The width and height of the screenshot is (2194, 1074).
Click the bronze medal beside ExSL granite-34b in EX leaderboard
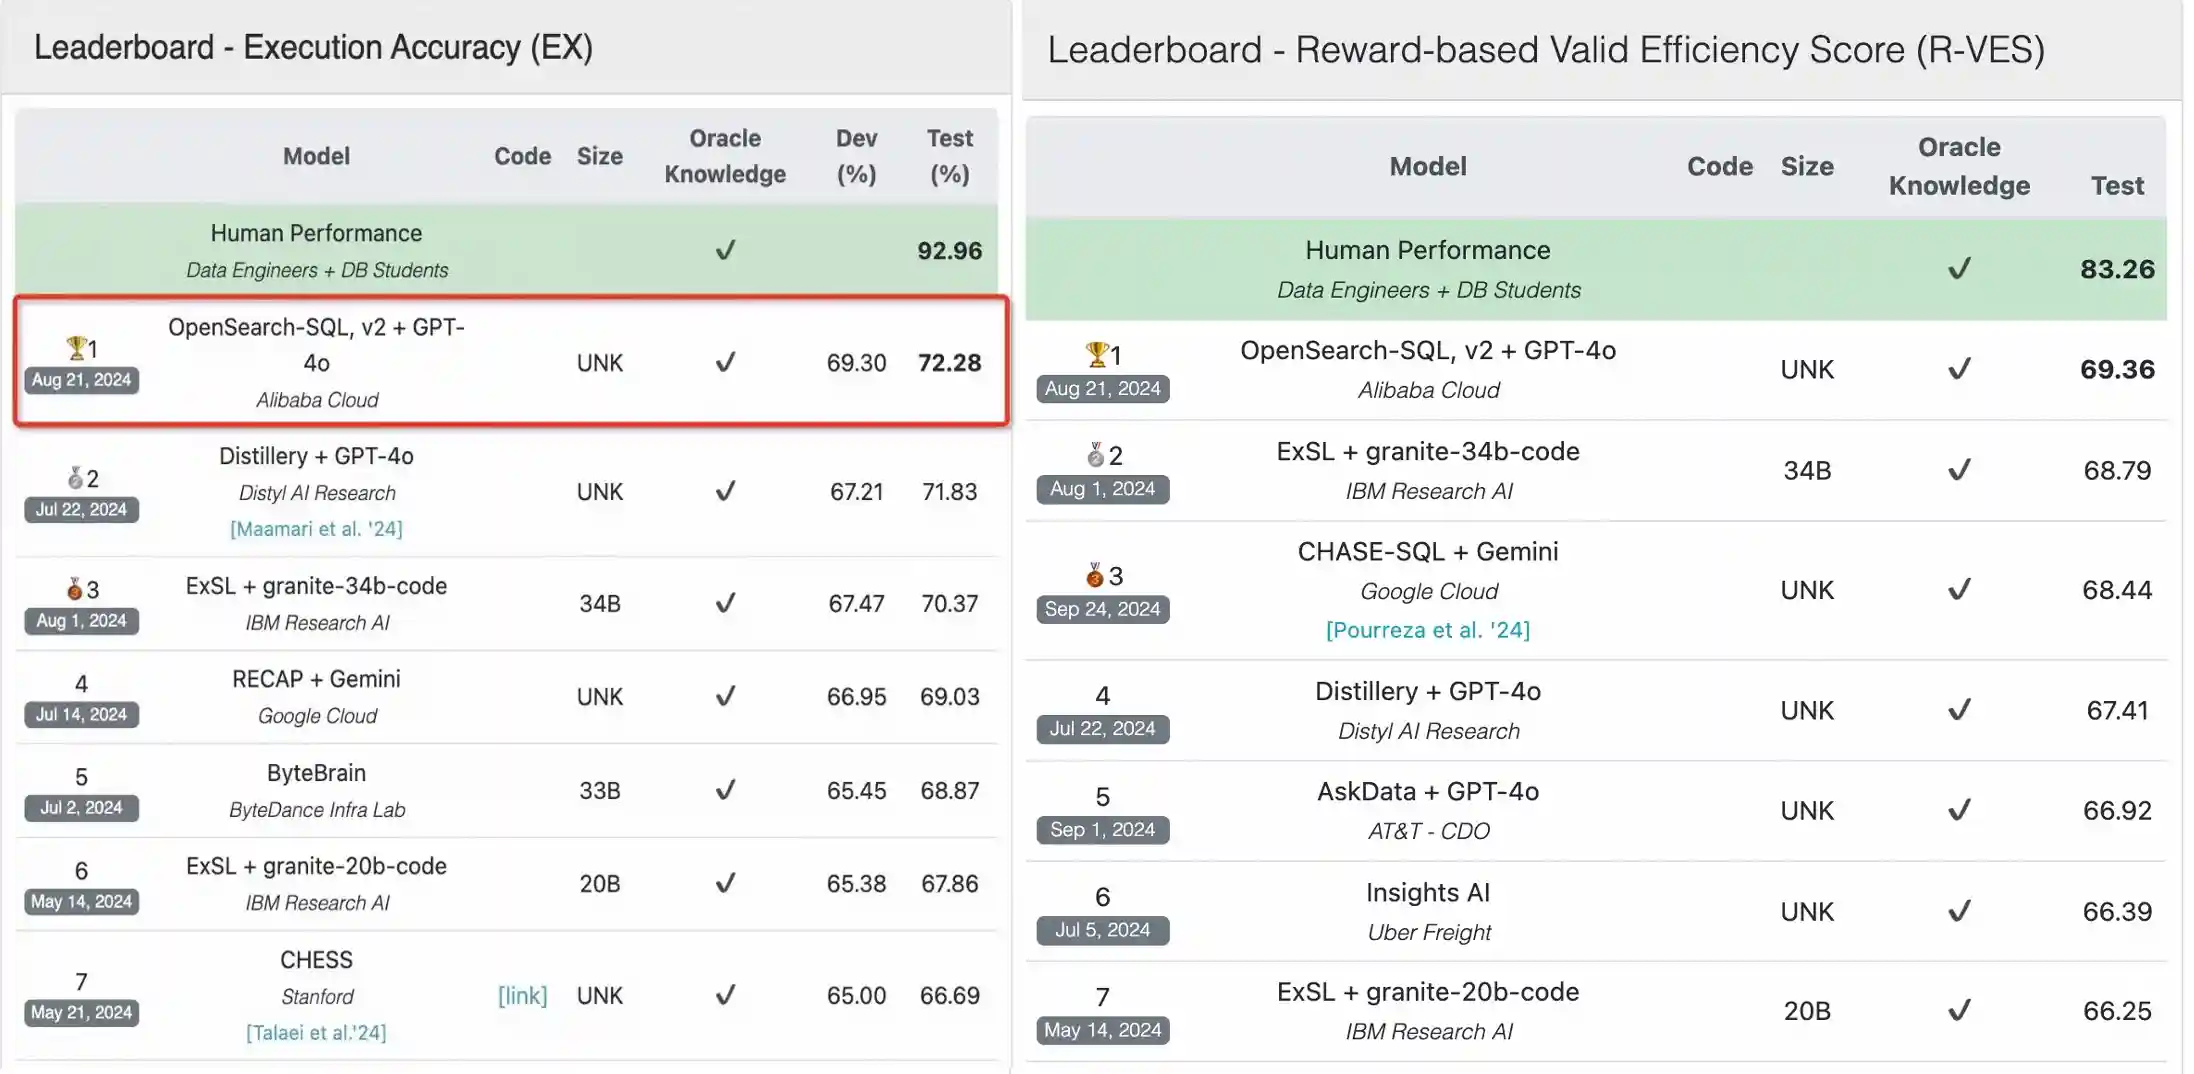74,589
